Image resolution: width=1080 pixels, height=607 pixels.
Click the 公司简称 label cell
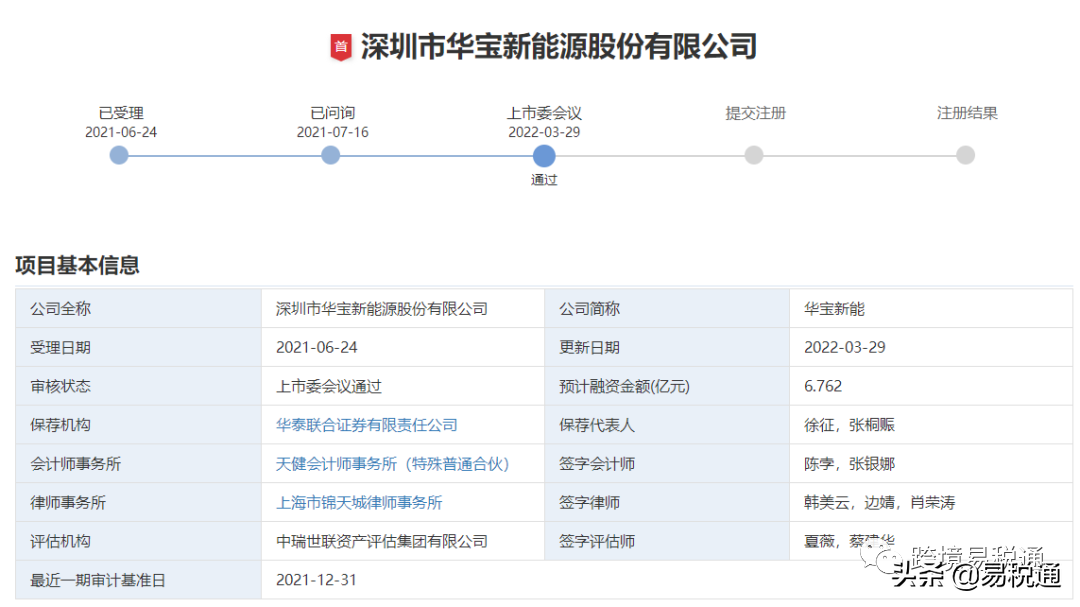pyautogui.click(x=667, y=309)
